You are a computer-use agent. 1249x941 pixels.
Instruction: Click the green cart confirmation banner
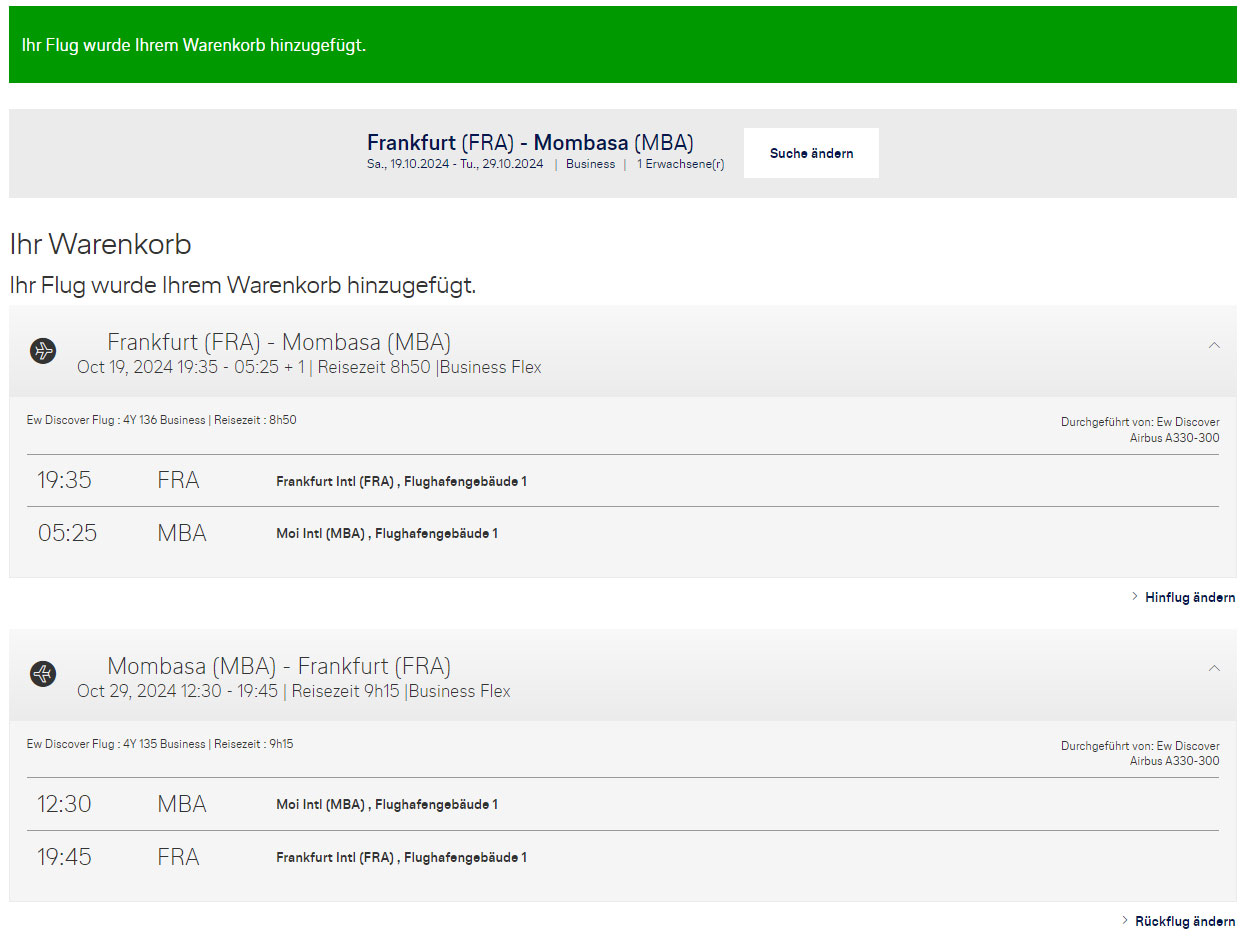pos(622,45)
